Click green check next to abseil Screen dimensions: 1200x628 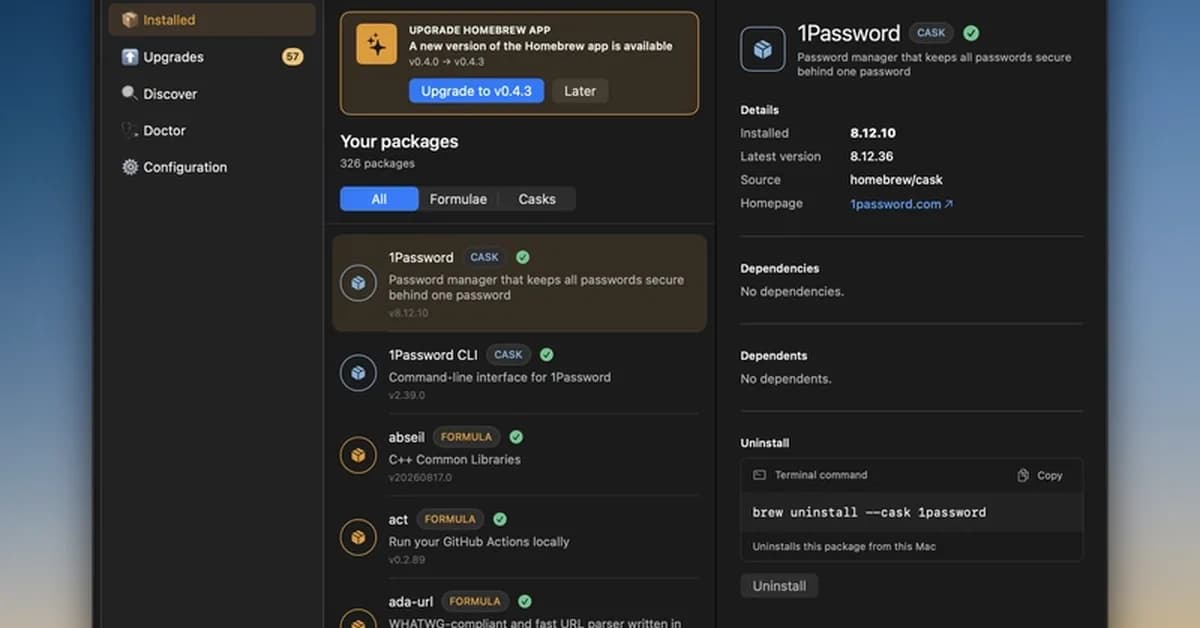coord(516,437)
